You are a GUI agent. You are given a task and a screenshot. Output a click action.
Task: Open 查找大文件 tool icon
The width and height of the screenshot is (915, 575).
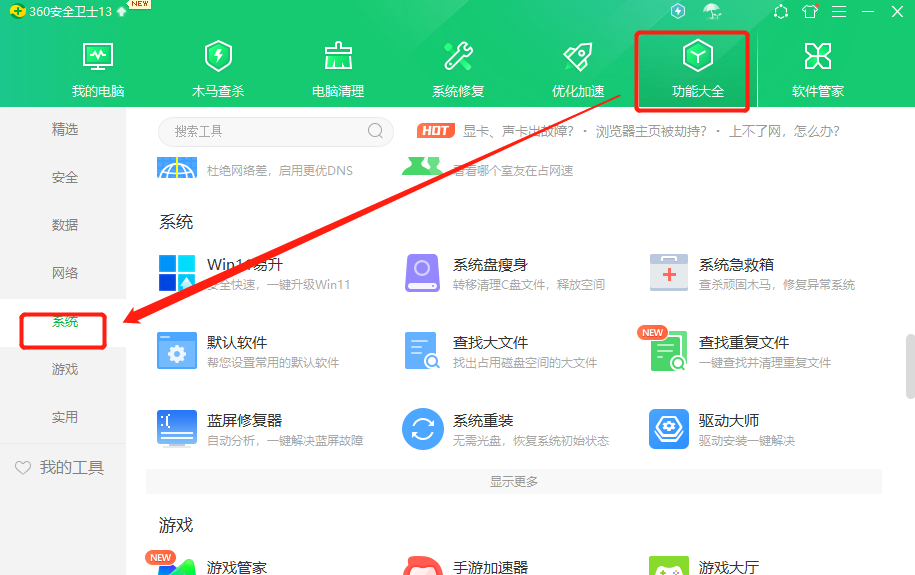(422, 351)
